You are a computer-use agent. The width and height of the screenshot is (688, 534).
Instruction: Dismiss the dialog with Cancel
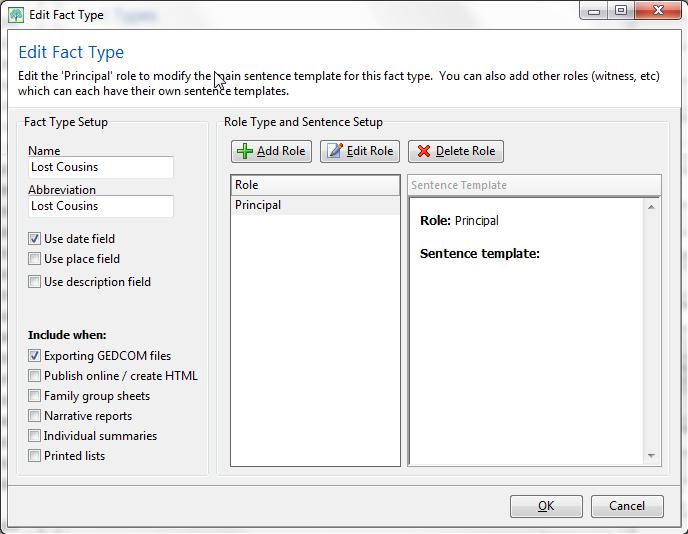point(627,506)
